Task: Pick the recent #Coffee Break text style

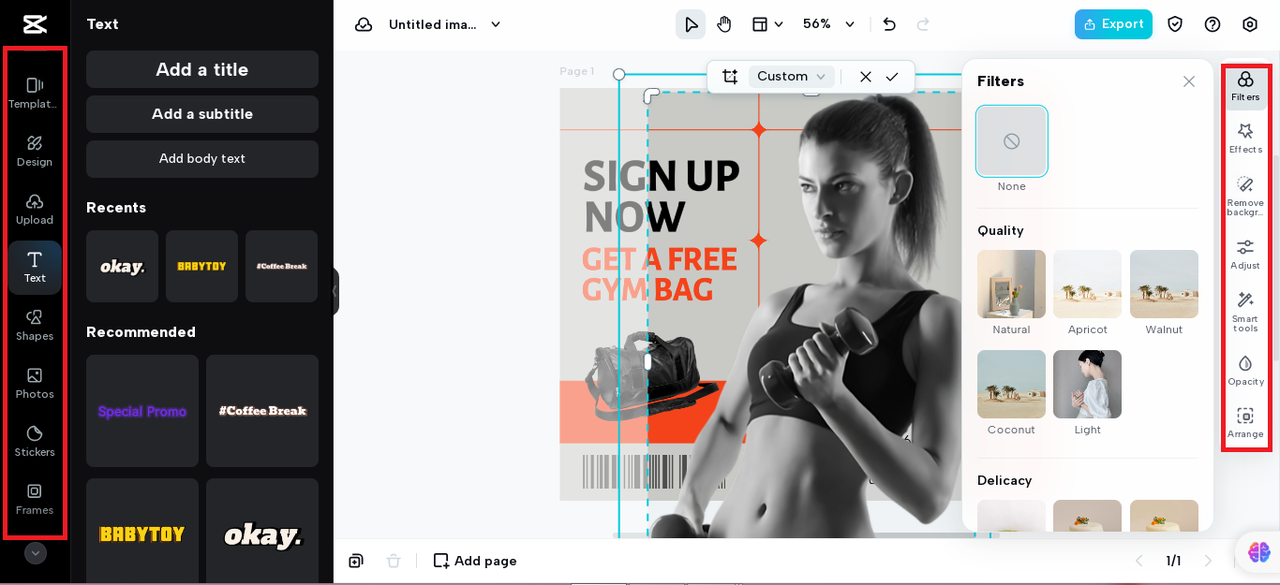Action: 281,266
